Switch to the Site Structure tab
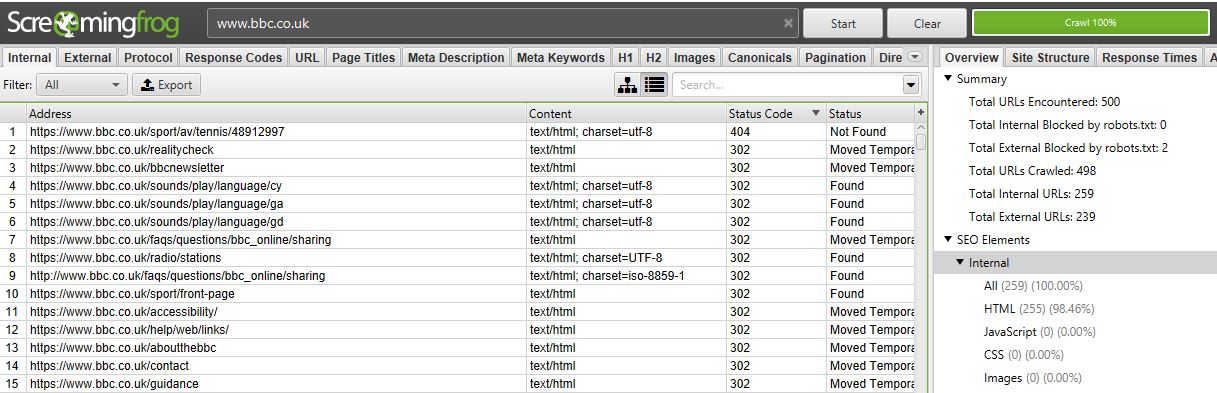The height and width of the screenshot is (393, 1217). pyautogui.click(x=1049, y=57)
